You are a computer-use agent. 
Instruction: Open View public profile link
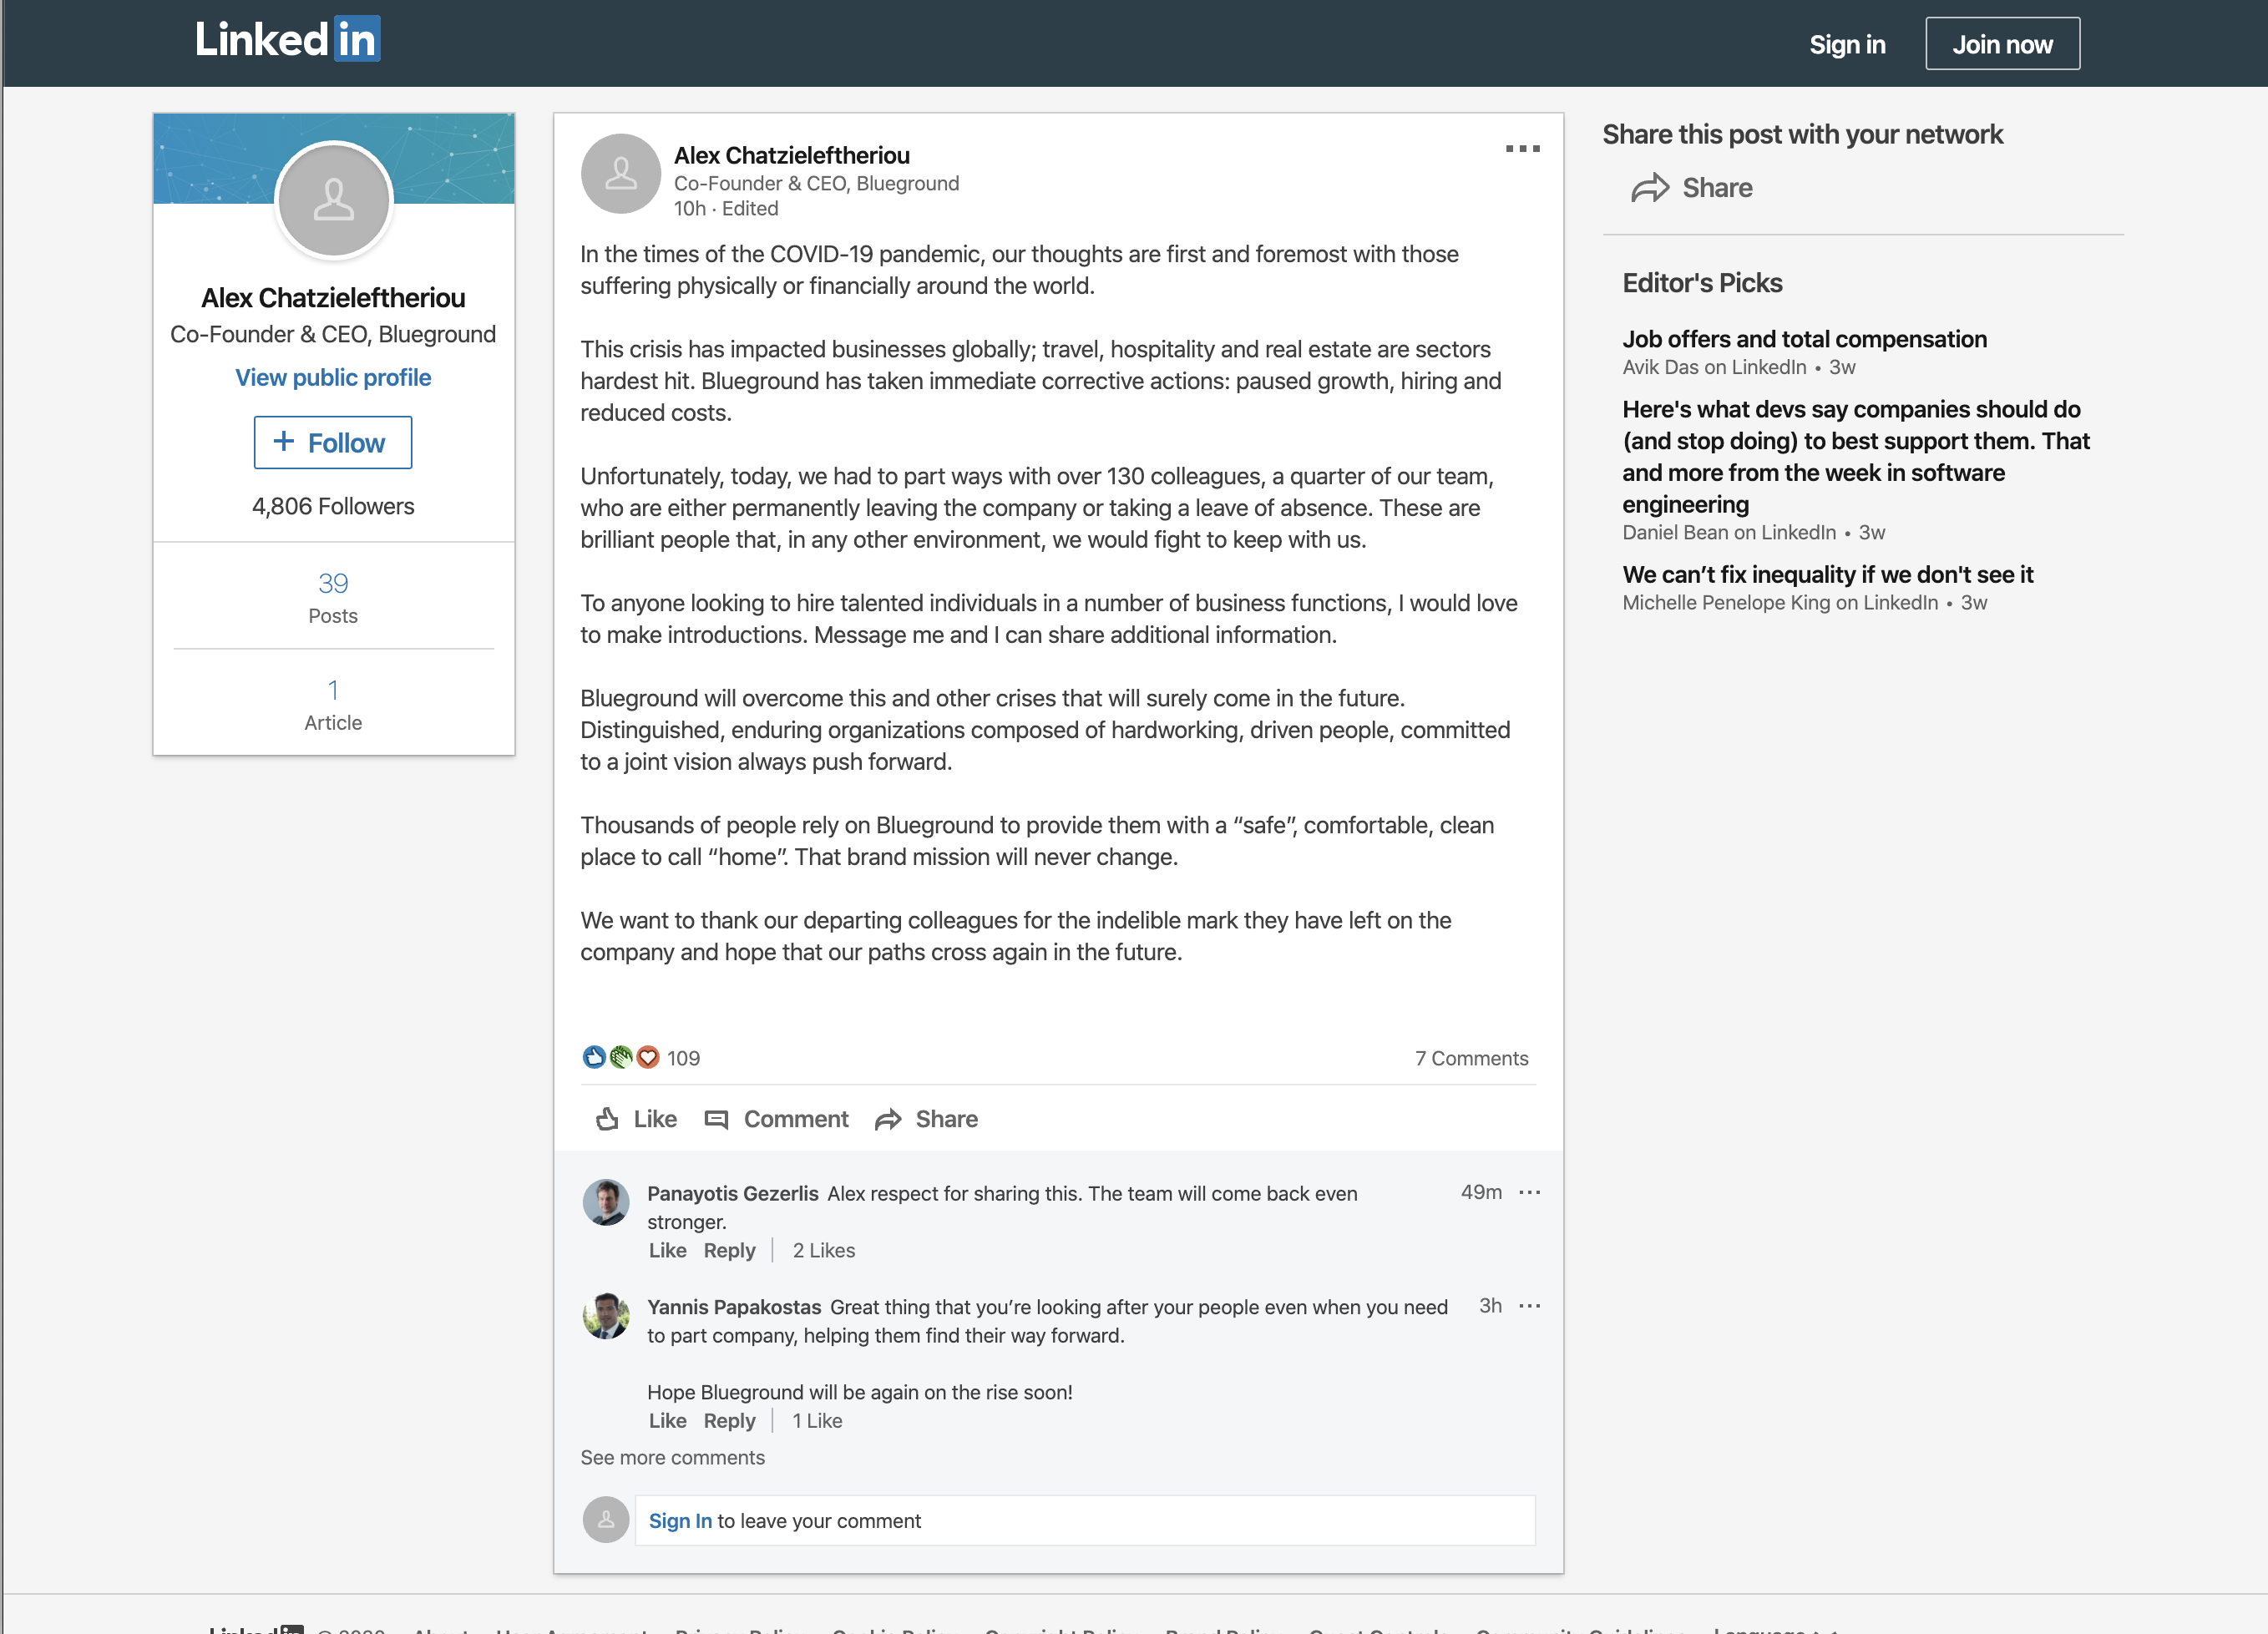(333, 377)
